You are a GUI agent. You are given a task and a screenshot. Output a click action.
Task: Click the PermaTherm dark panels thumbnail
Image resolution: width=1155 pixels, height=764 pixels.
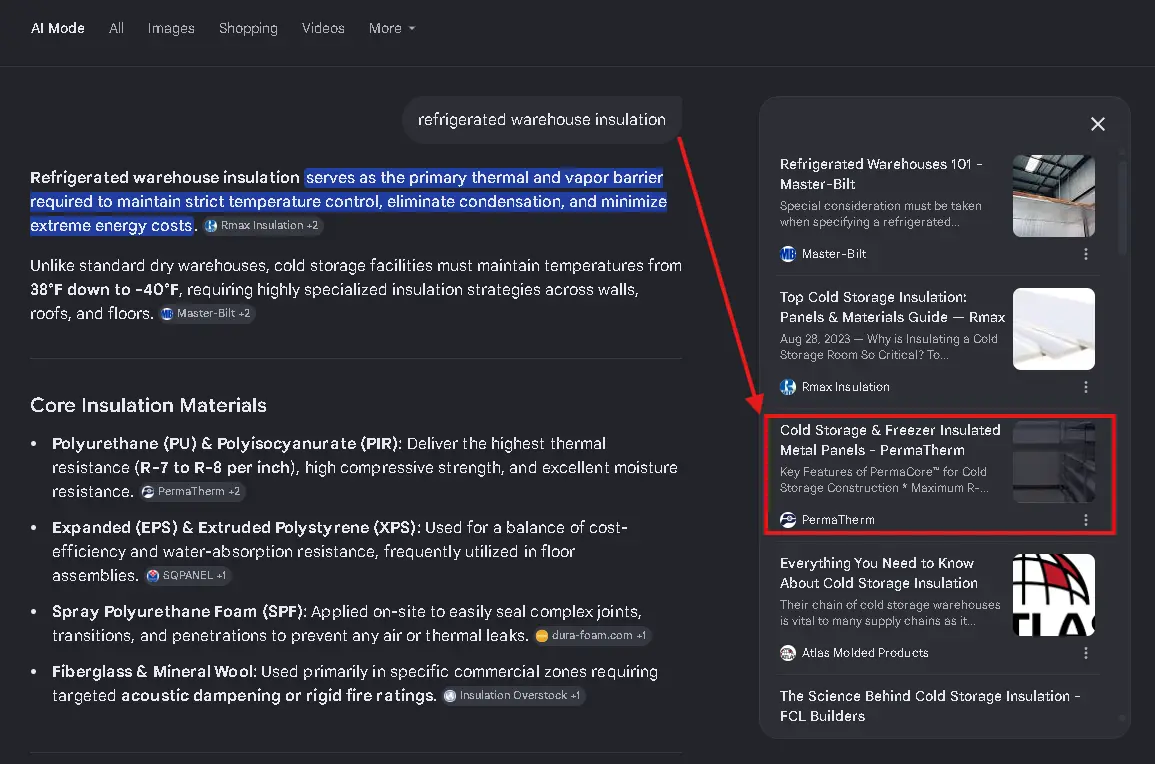tap(1053, 462)
